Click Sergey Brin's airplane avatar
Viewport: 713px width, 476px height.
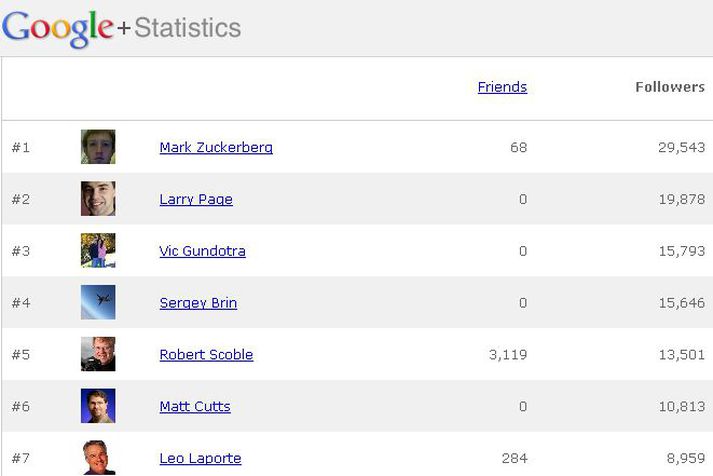pyautogui.click(x=98, y=302)
